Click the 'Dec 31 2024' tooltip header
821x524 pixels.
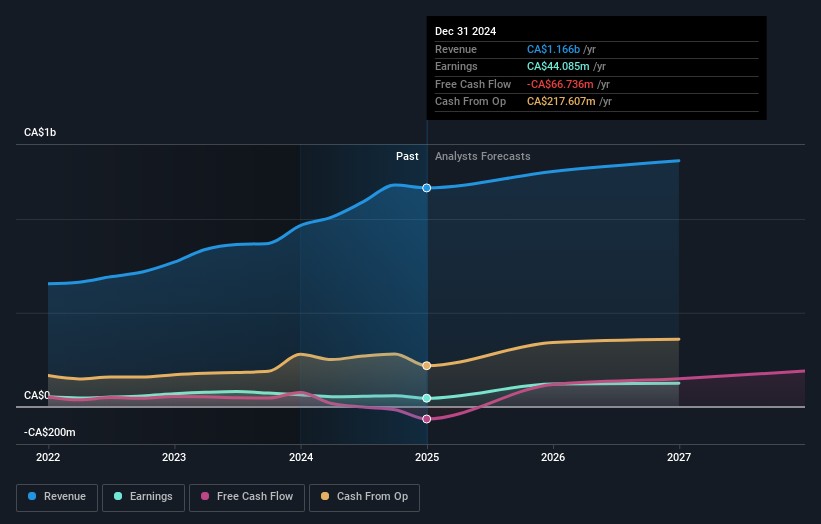point(465,32)
